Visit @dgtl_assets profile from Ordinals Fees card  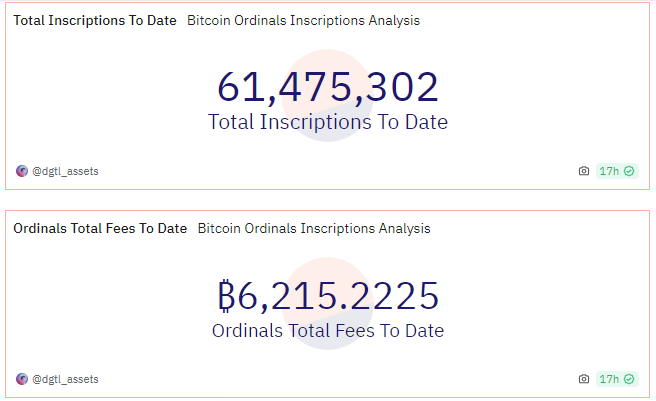pyautogui.click(x=65, y=379)
